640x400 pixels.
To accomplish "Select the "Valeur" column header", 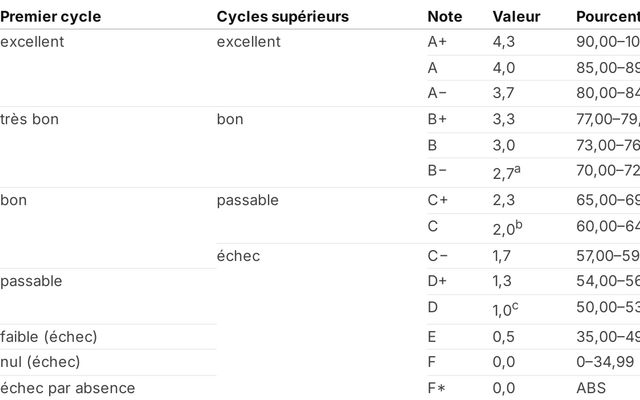I will (x=517, y=17).
